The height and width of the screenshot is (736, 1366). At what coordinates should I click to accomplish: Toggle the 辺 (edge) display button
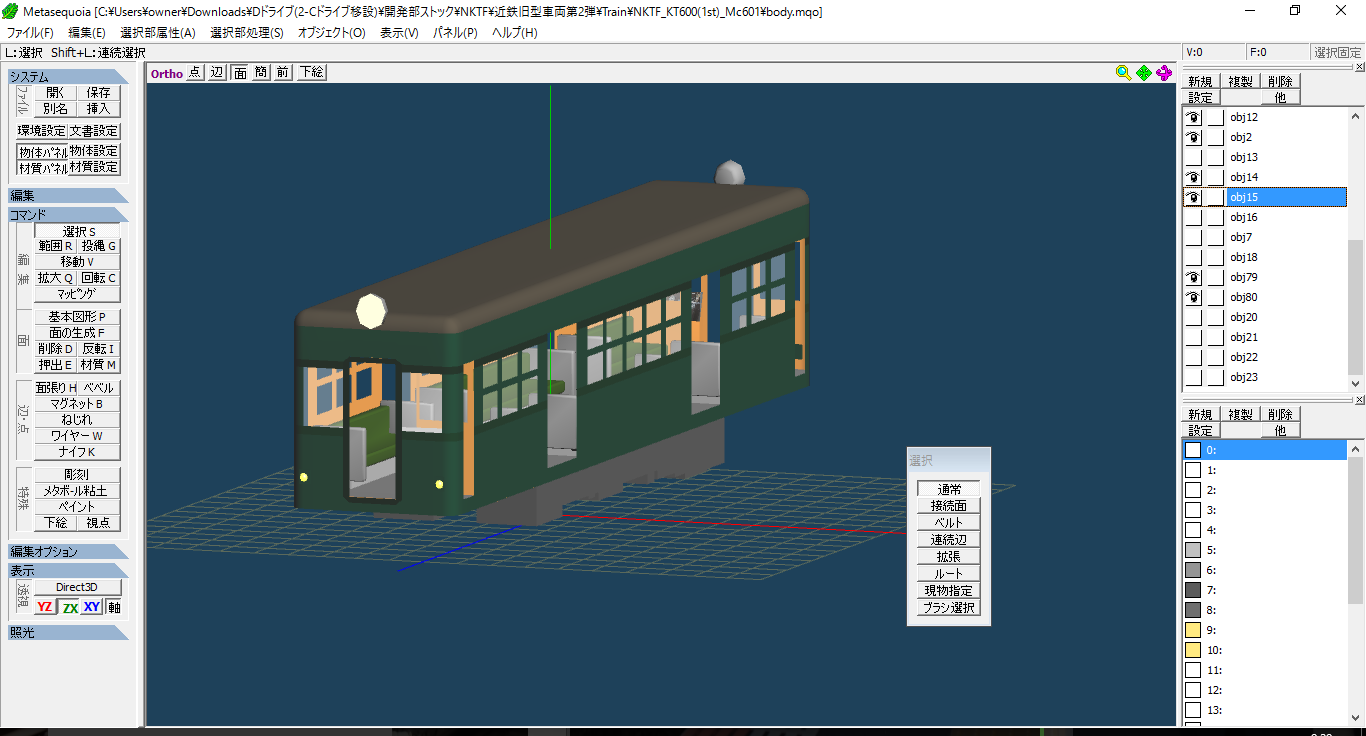(x=217, y=72)
